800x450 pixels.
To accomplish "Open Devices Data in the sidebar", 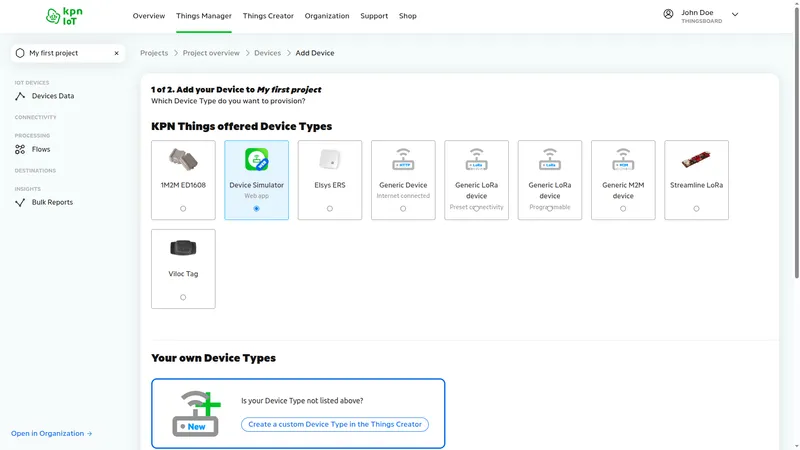I will click(53, 96).
